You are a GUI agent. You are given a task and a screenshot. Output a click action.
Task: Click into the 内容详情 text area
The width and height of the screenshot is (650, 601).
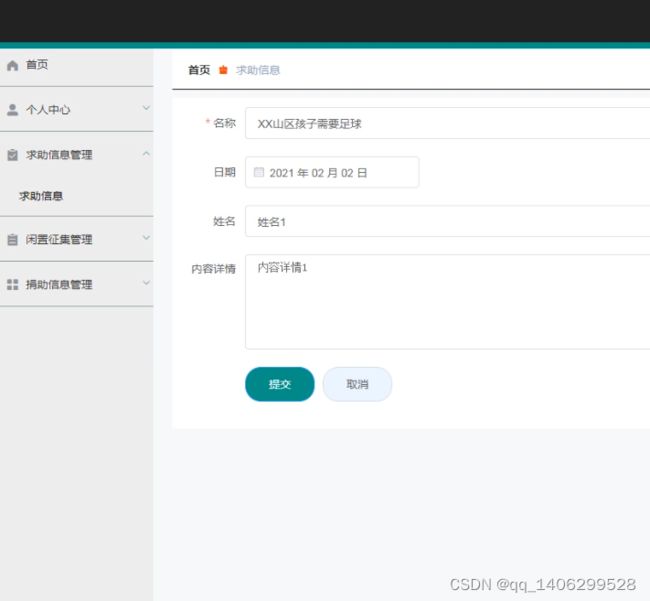click(x=447, y=301)
